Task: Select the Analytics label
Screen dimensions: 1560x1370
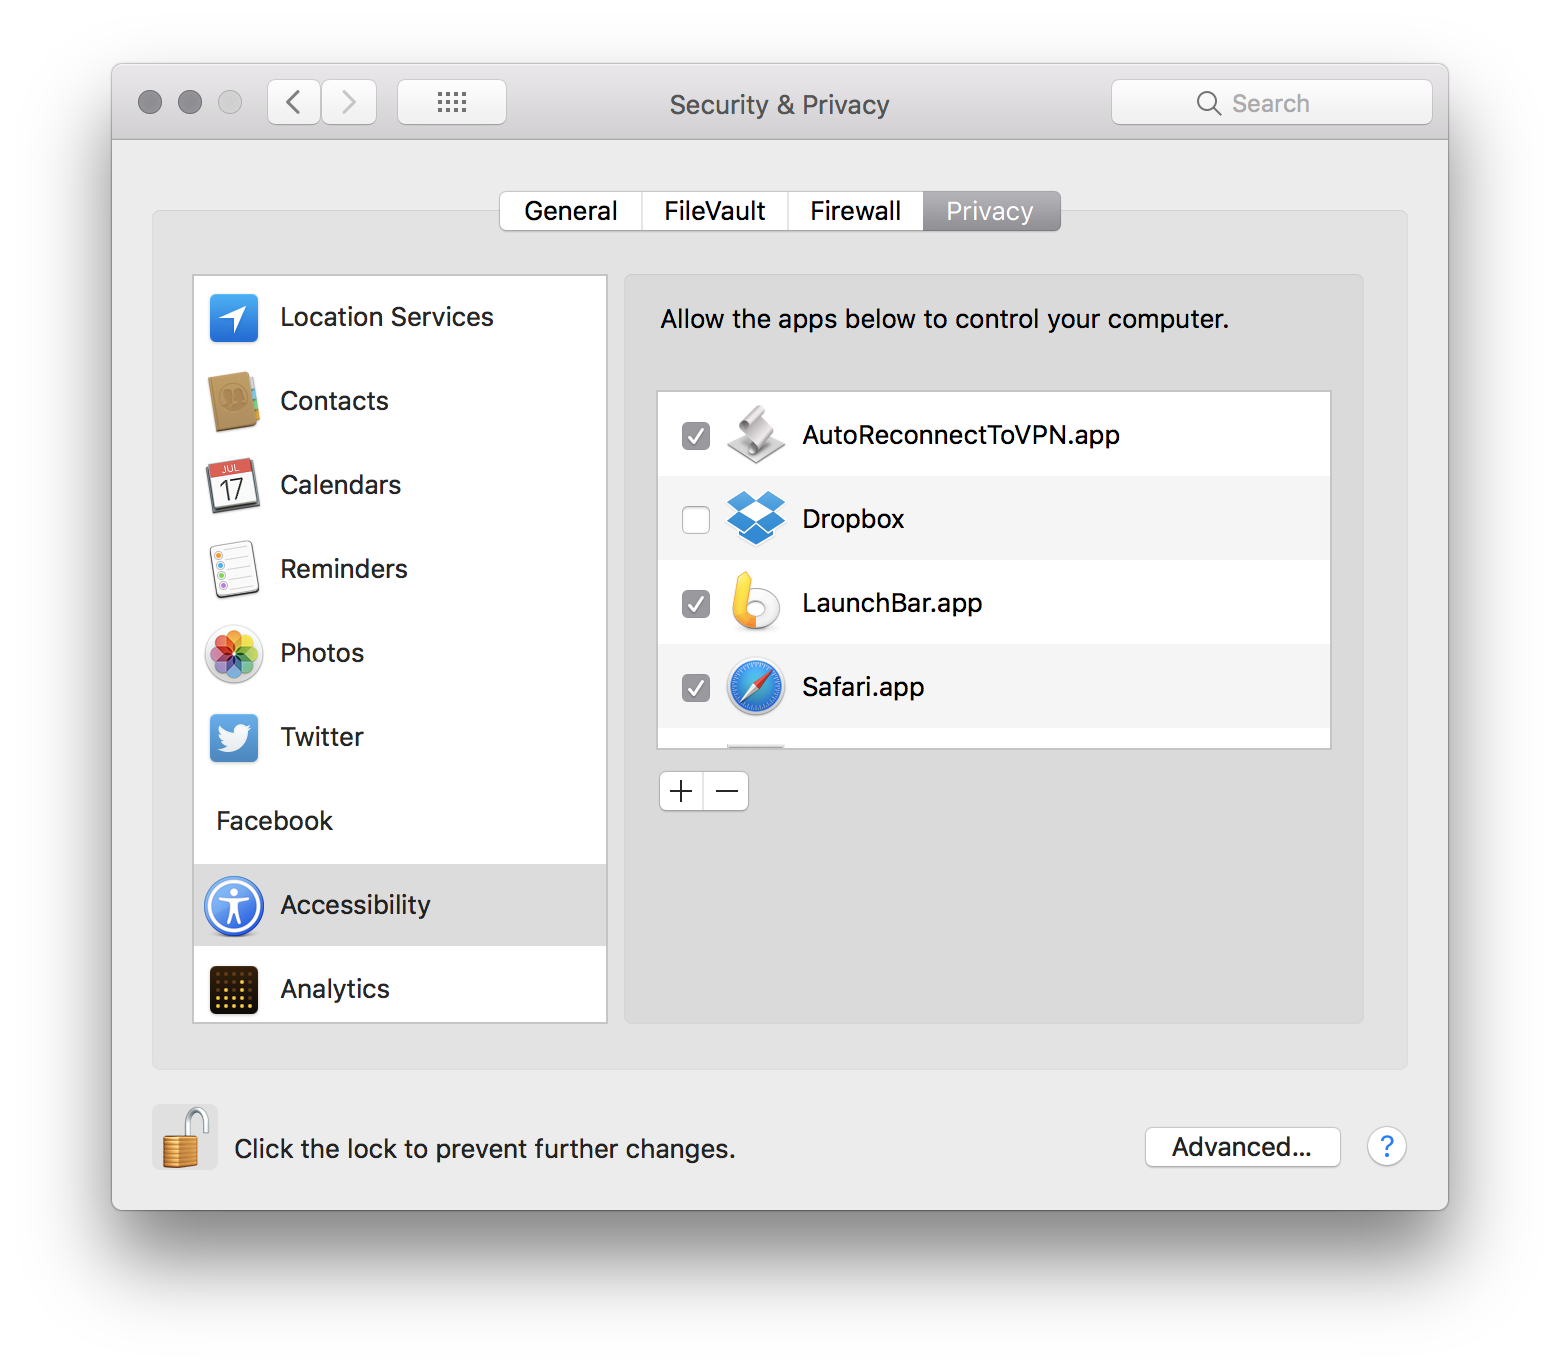Action: point(335,989)
